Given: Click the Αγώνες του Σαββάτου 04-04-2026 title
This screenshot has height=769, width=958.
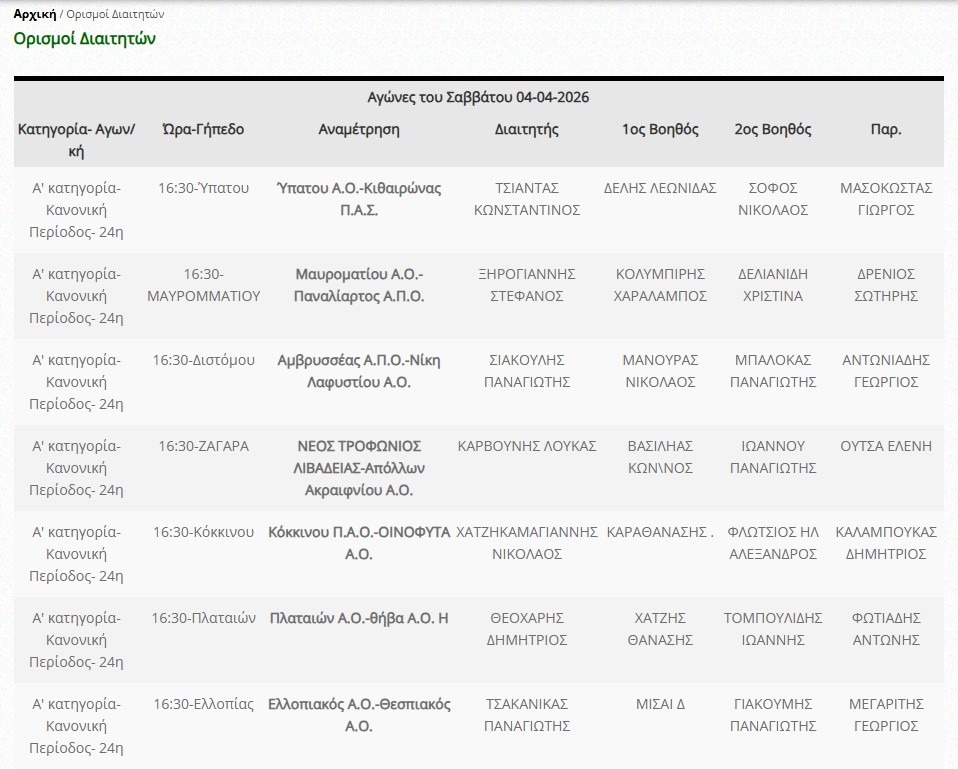Looking at the screenshot, I should (478, 97).
